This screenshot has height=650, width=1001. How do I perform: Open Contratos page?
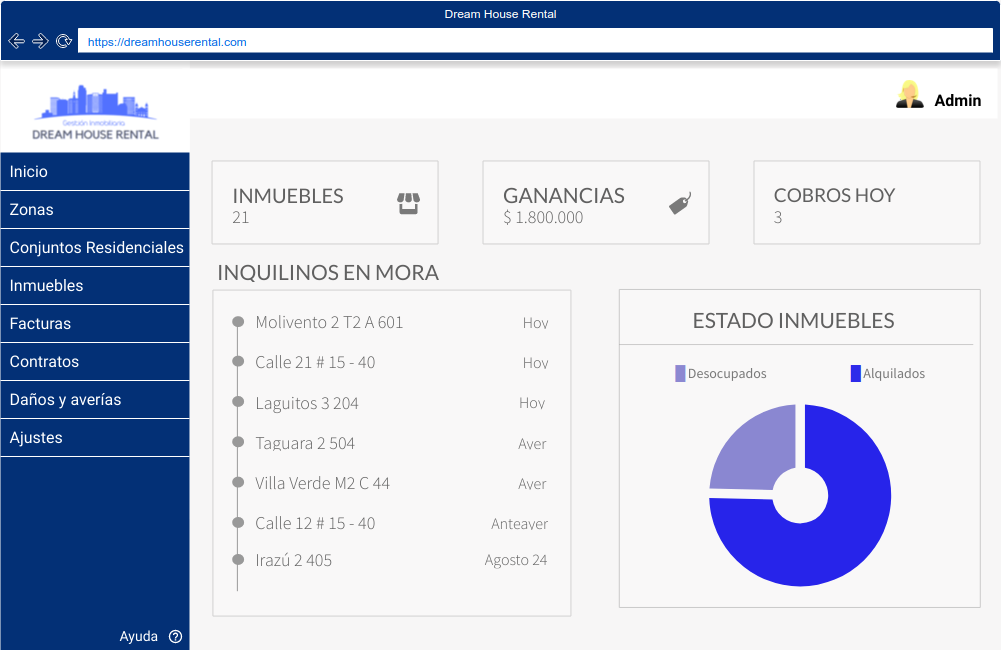(95, 362)
